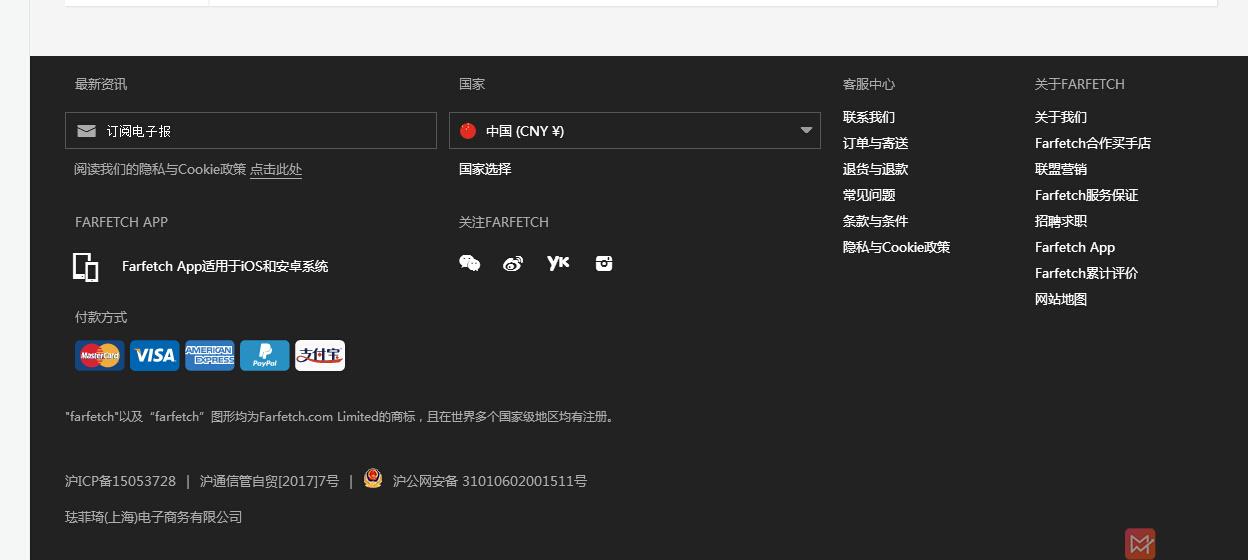
Task: Open Farfetch合作买手店 link
Action: click(1093, 143)
